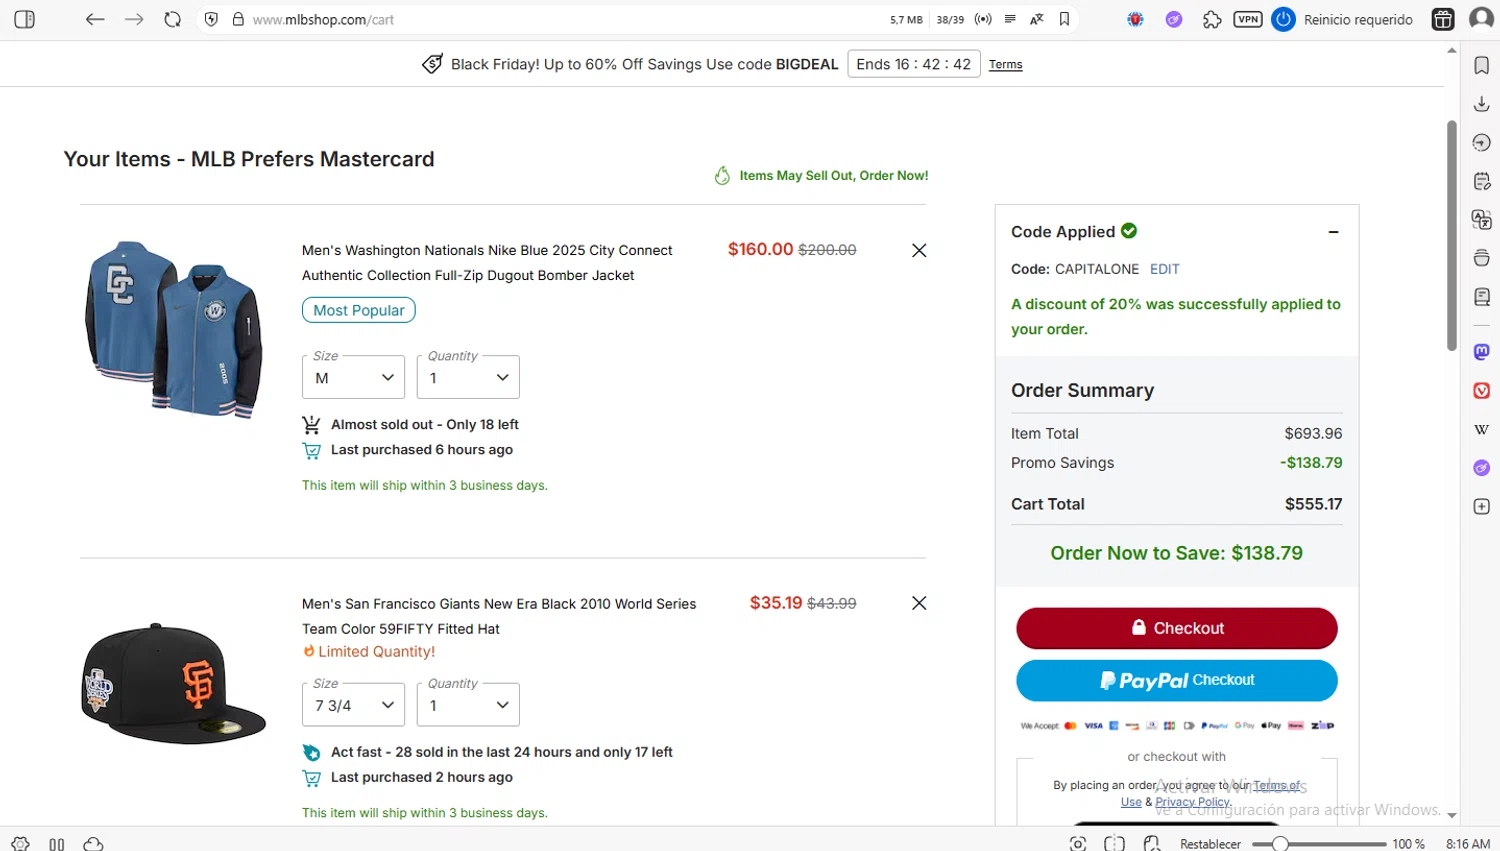Pay with PayPal Checkout button

pos(1176,680)
